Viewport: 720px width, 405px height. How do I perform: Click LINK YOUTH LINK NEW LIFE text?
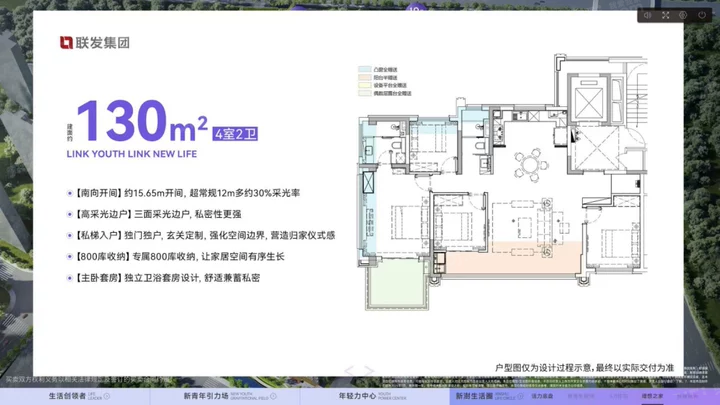tap(132, 154)
